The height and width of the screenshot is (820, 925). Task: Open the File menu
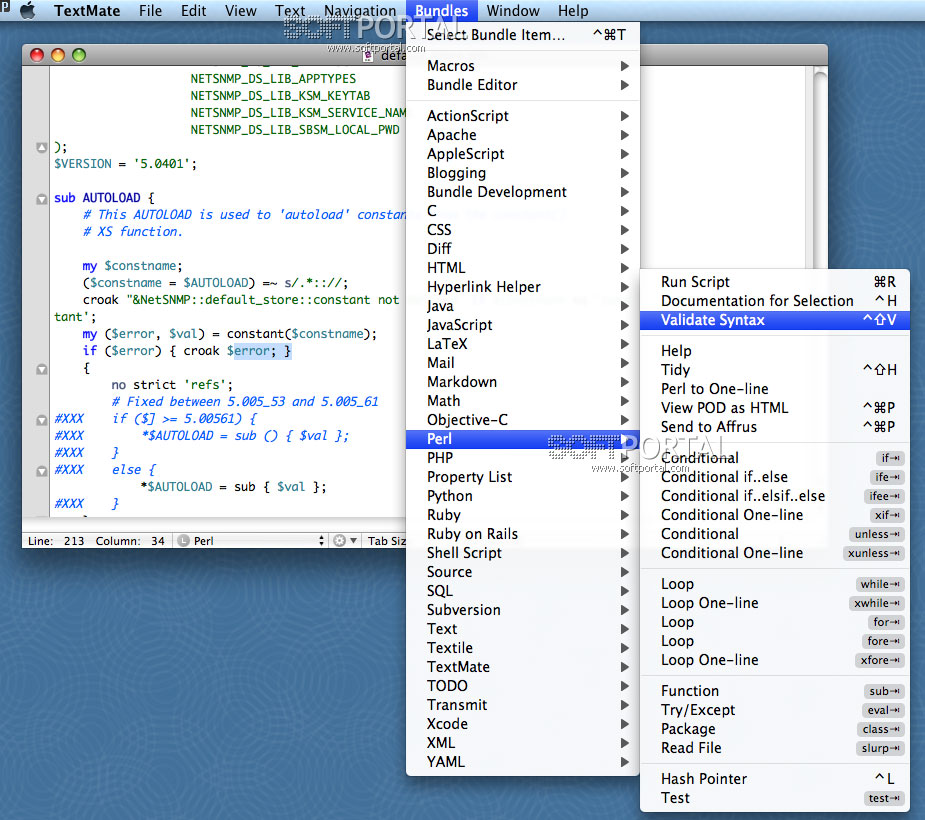[x=150, y=11]
